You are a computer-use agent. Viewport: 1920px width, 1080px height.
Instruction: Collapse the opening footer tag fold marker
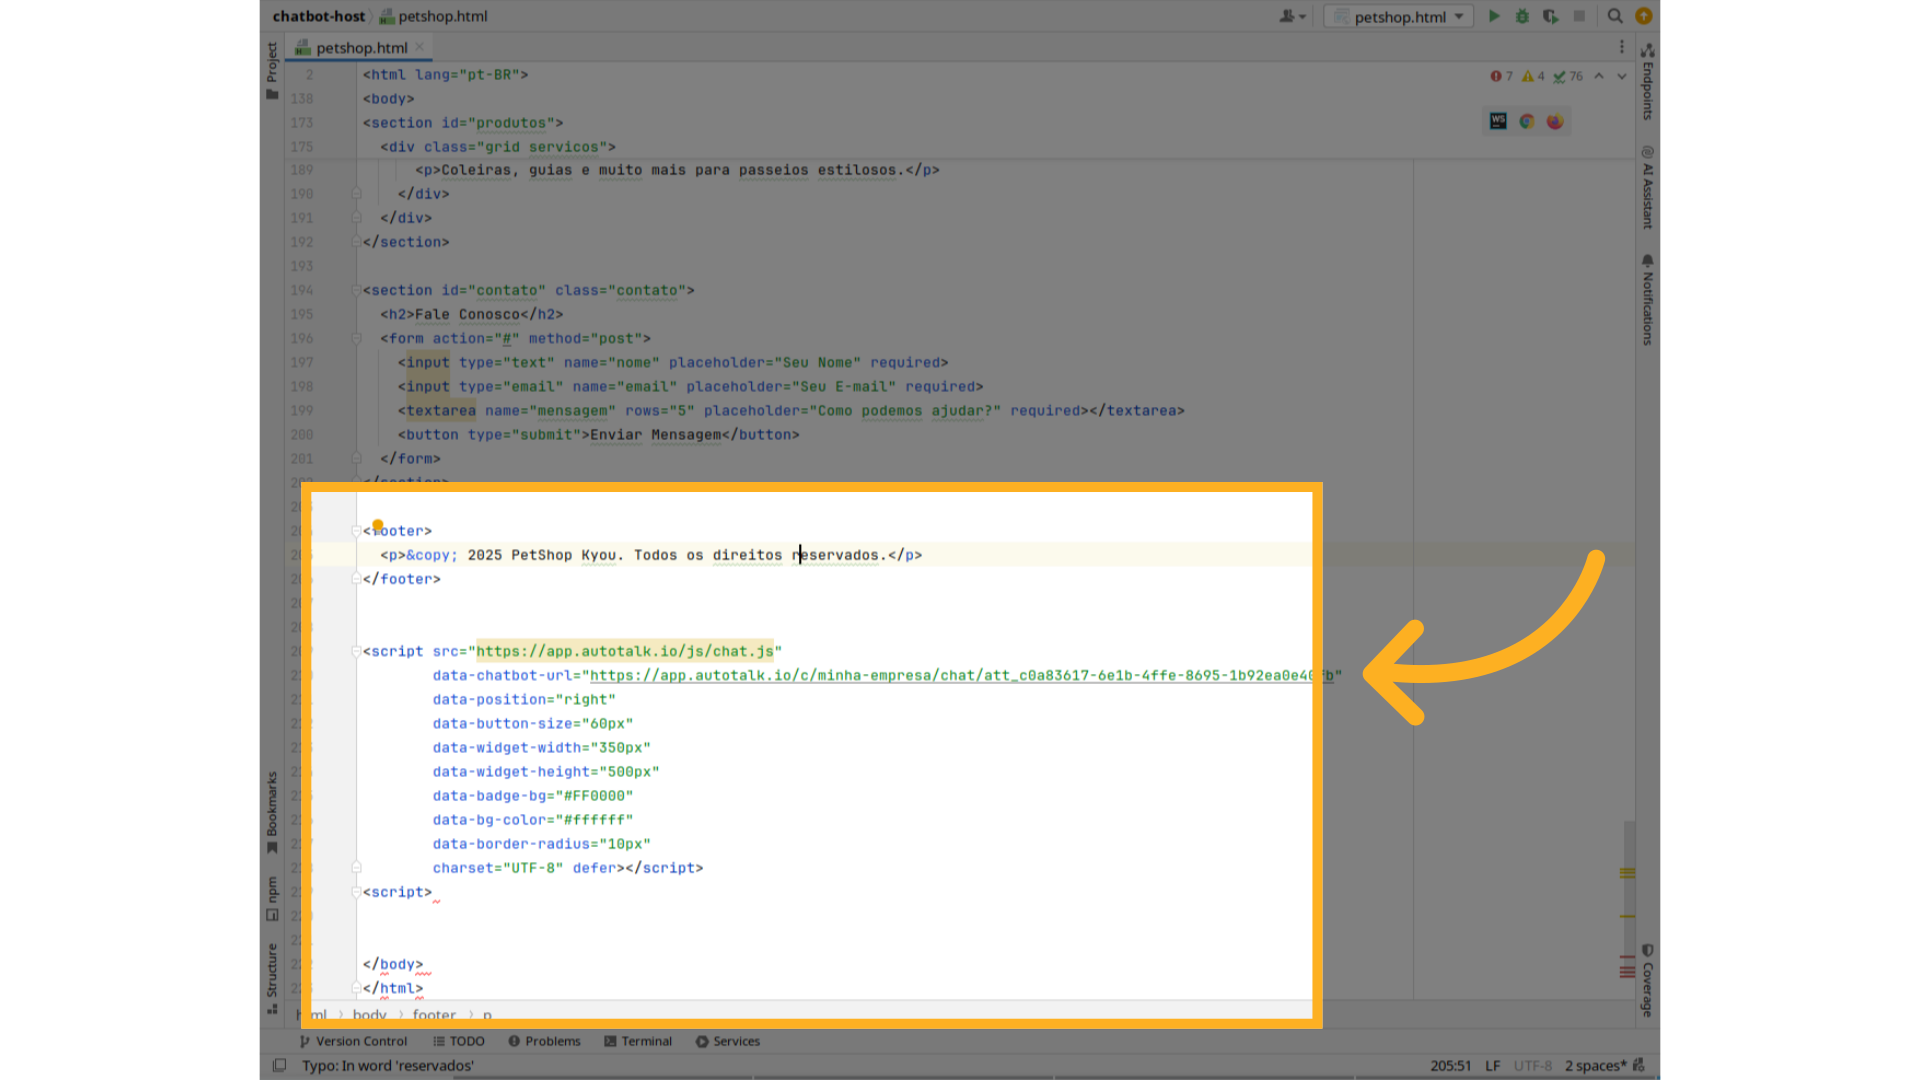356,531
